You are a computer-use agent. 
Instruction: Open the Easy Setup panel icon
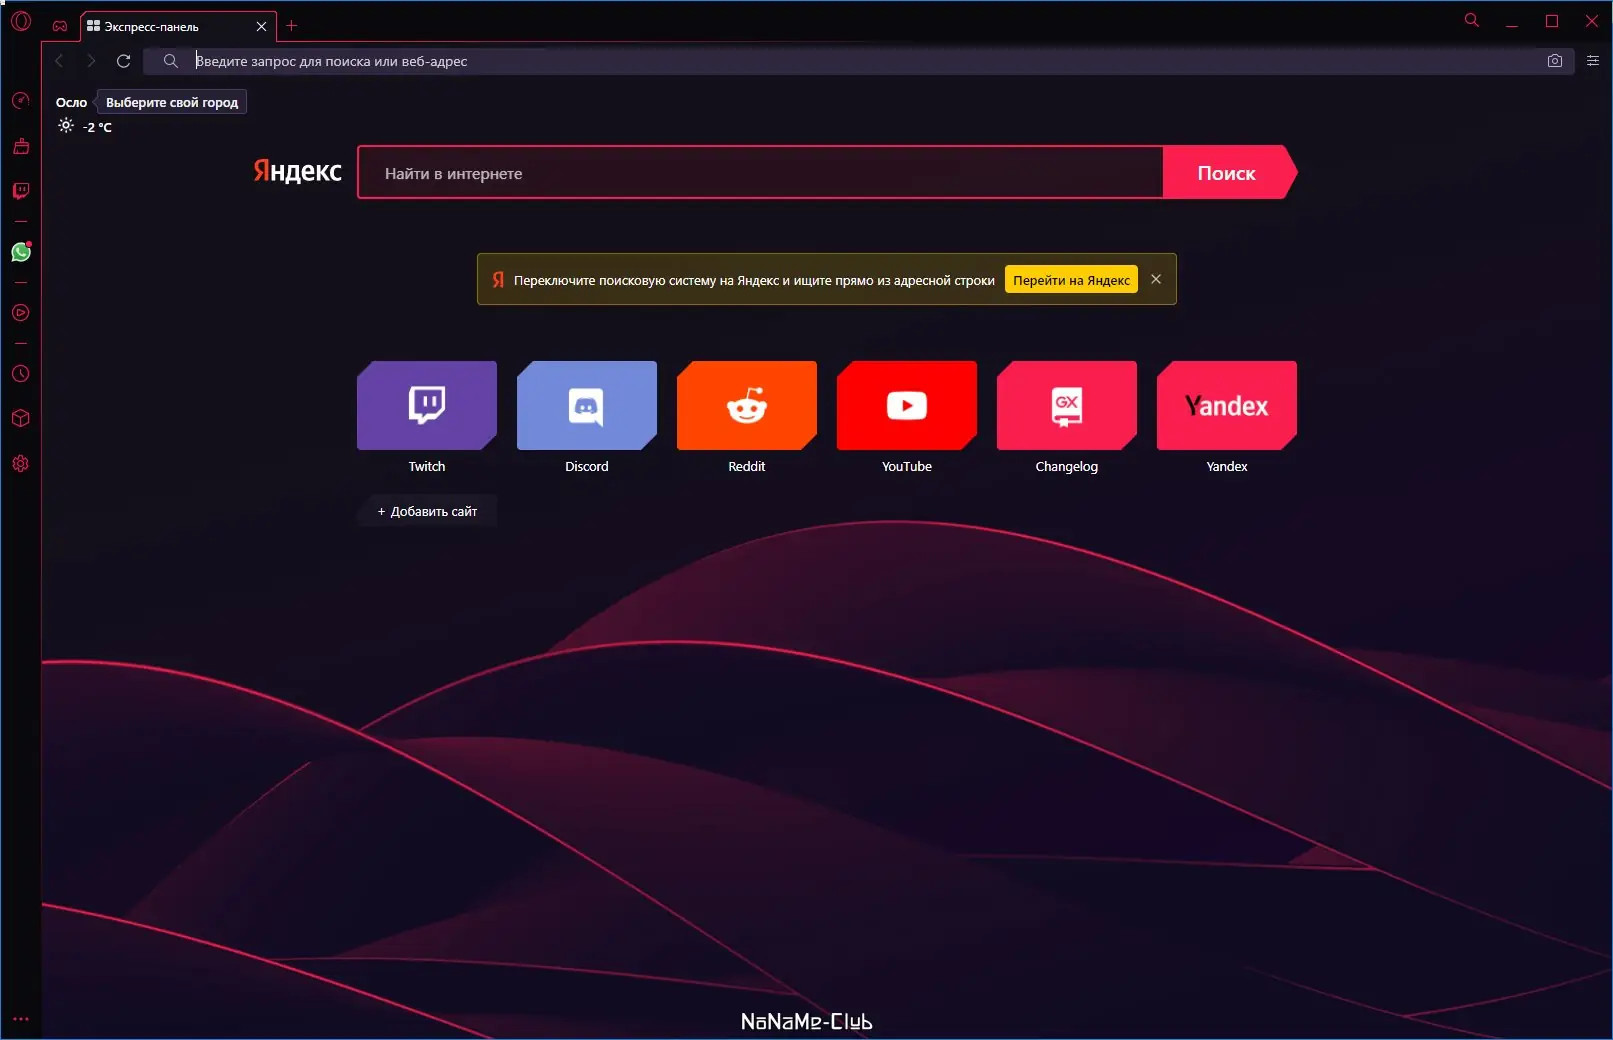(1593, 61)
